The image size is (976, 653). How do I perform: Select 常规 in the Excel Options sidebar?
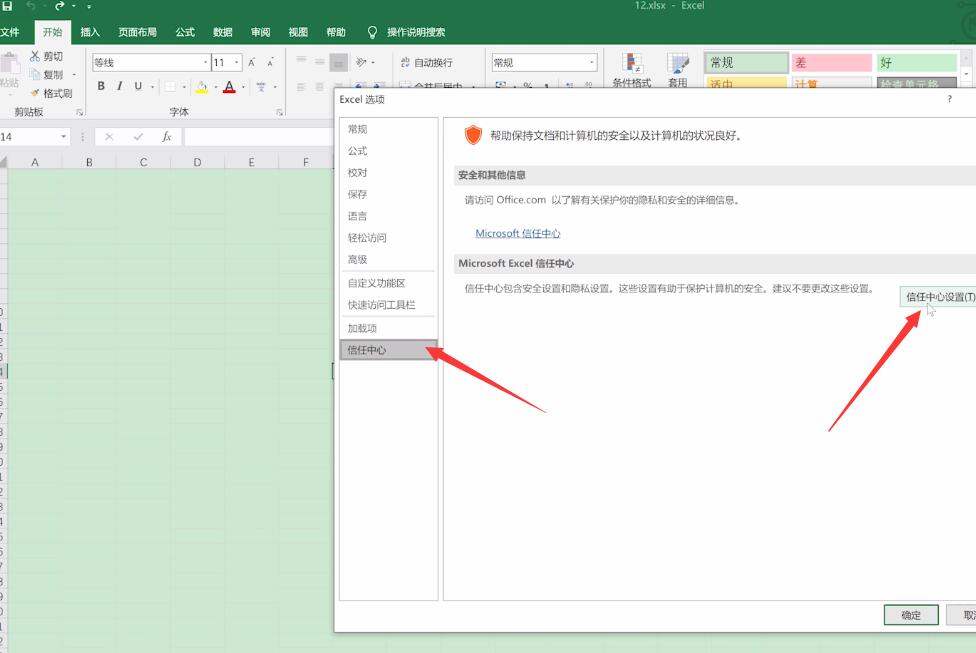pyautogui.click(x=388, y=129)
